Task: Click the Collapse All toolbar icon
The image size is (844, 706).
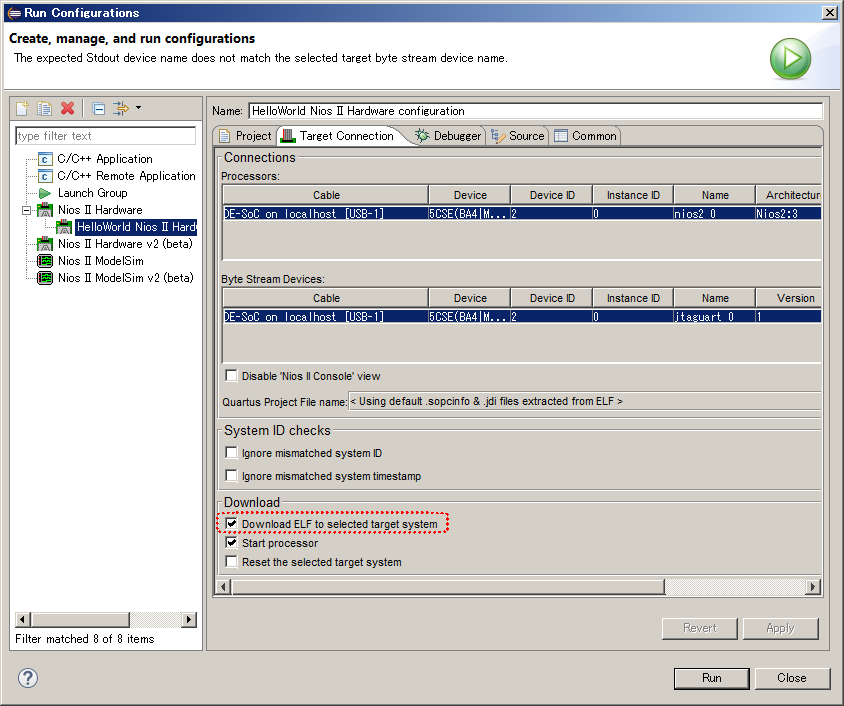Action: [x=99, y=109]
